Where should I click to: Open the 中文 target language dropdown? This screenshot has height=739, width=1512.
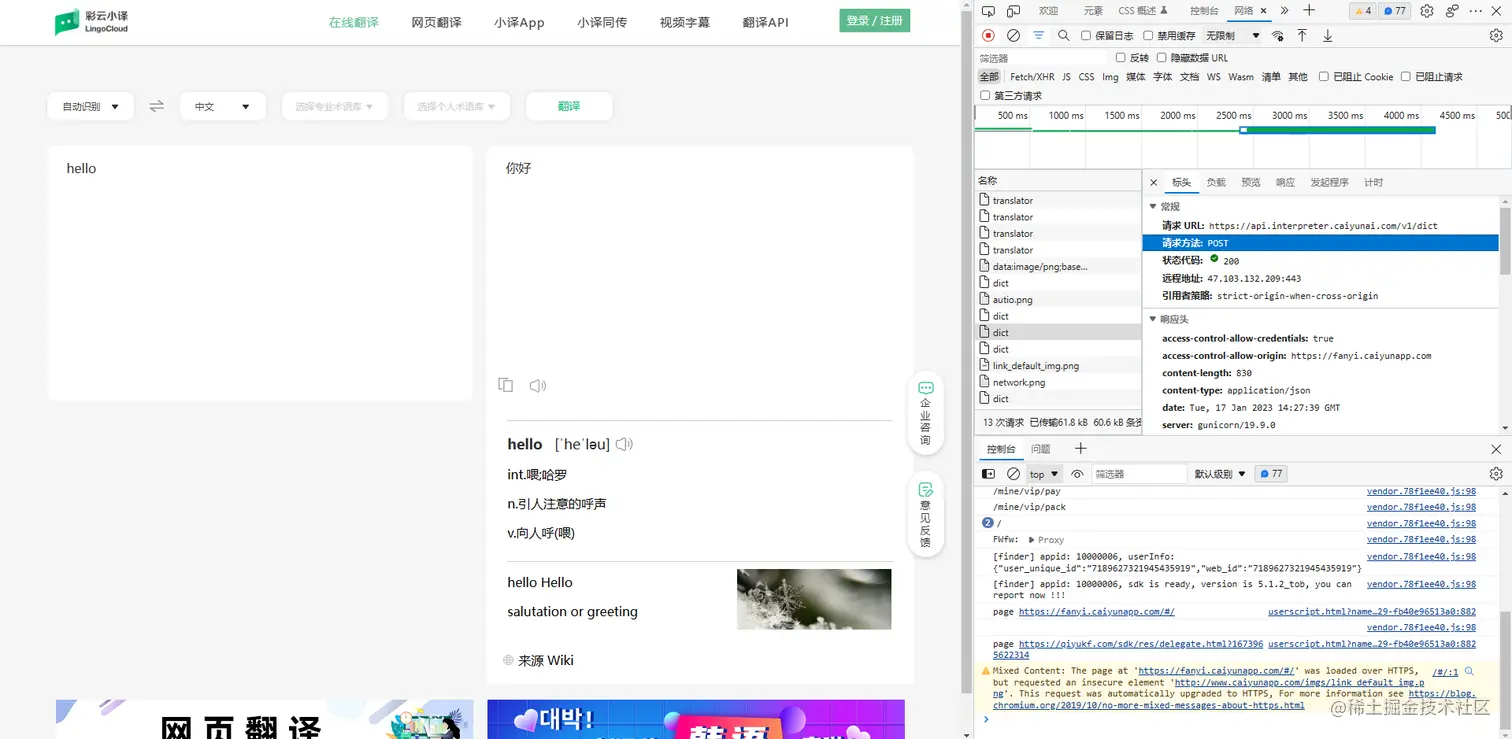click(x=223, y=106)
